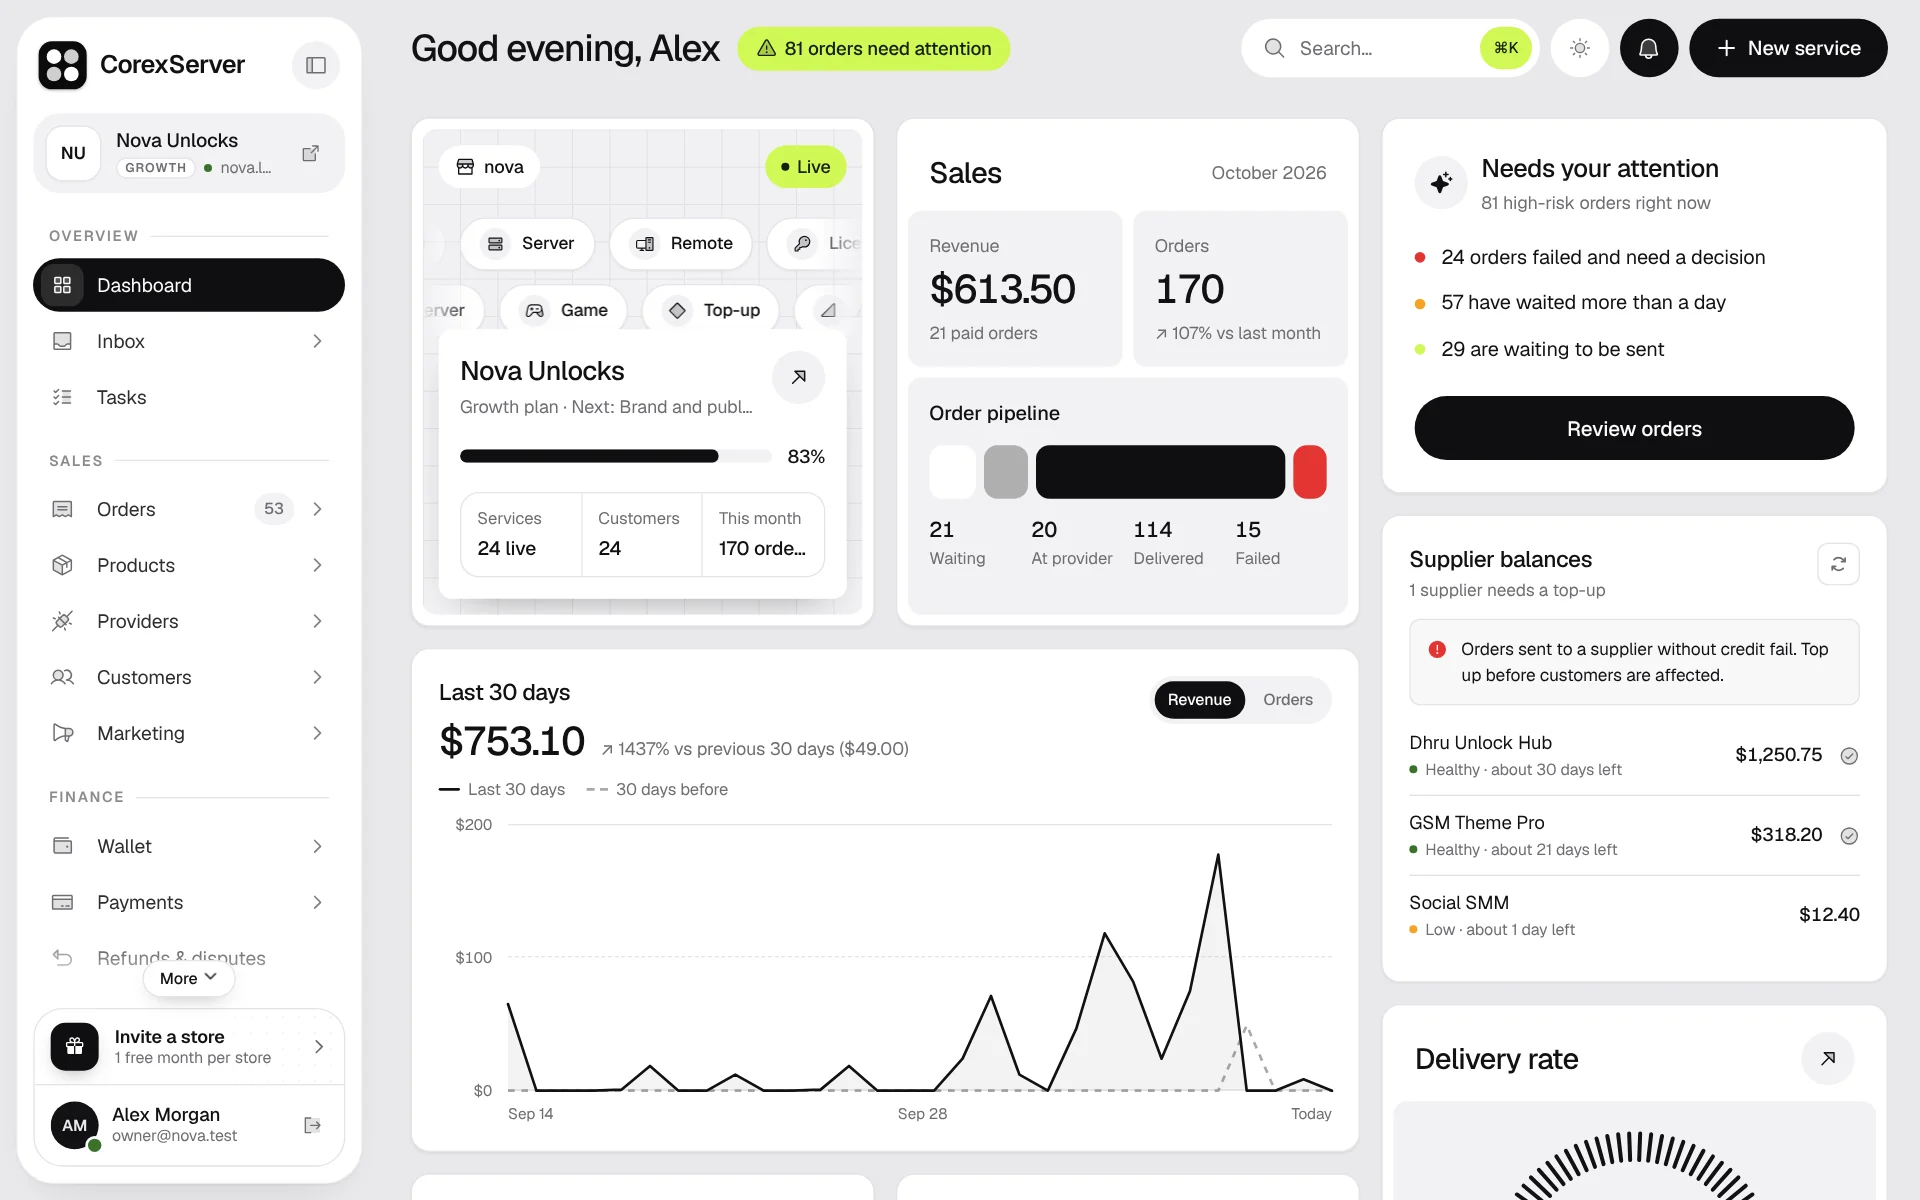Expand the Inbox menu chevron
The width and height of the screenshot is (1920, 1200).
tap(317, 341)
